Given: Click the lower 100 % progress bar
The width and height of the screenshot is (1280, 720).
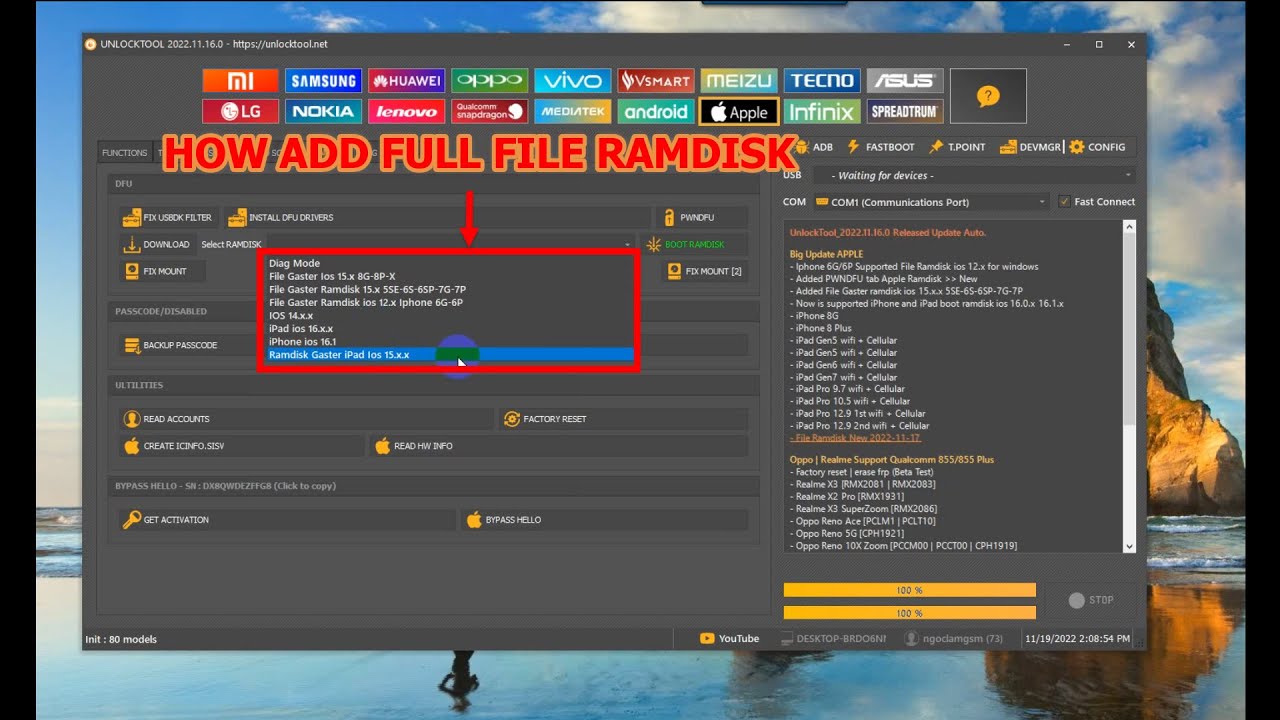Looking at the screenshot, I should click(x=909, y=613).
